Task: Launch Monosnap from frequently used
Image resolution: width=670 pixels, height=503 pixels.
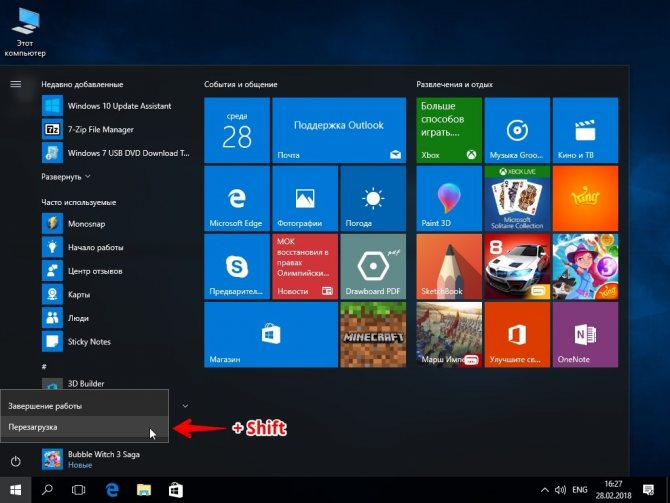Action: (115, 224)
